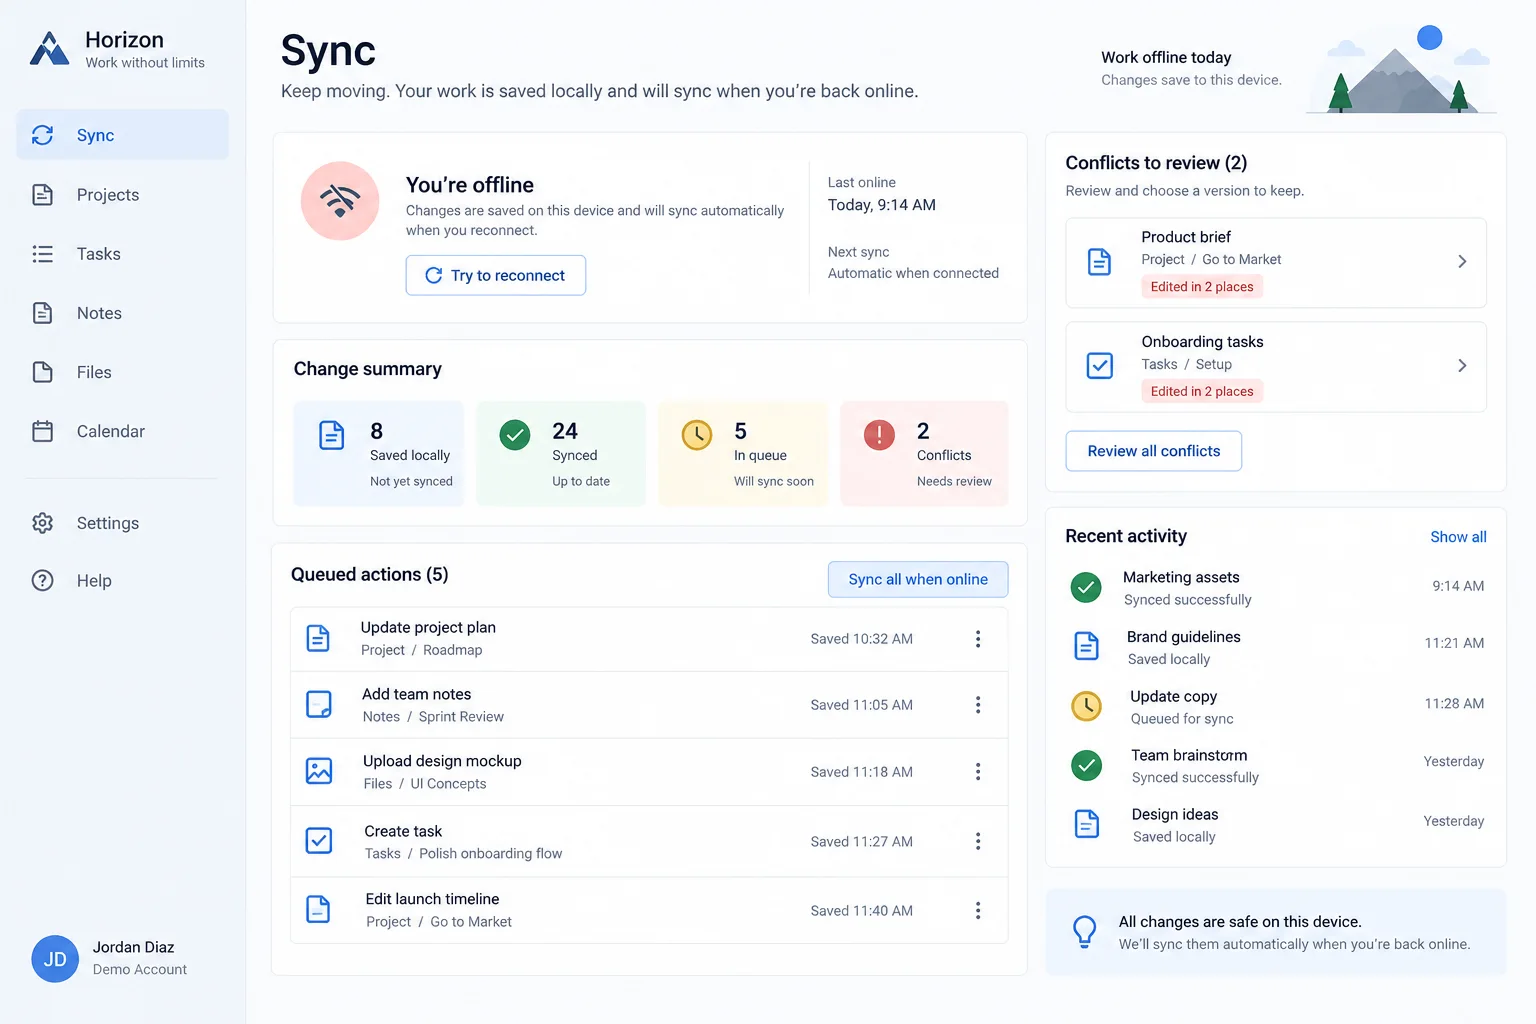Open more options for Edit launch timeline

978,911
